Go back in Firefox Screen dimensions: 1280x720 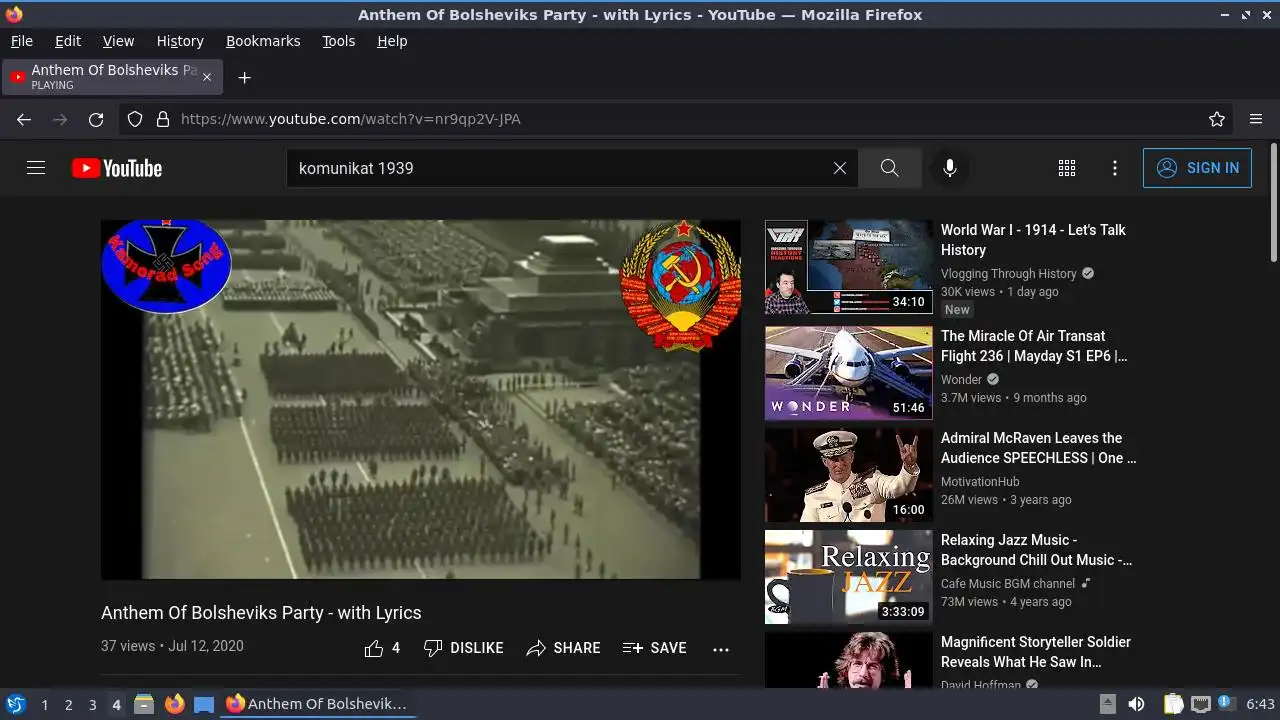click(24, 119)
